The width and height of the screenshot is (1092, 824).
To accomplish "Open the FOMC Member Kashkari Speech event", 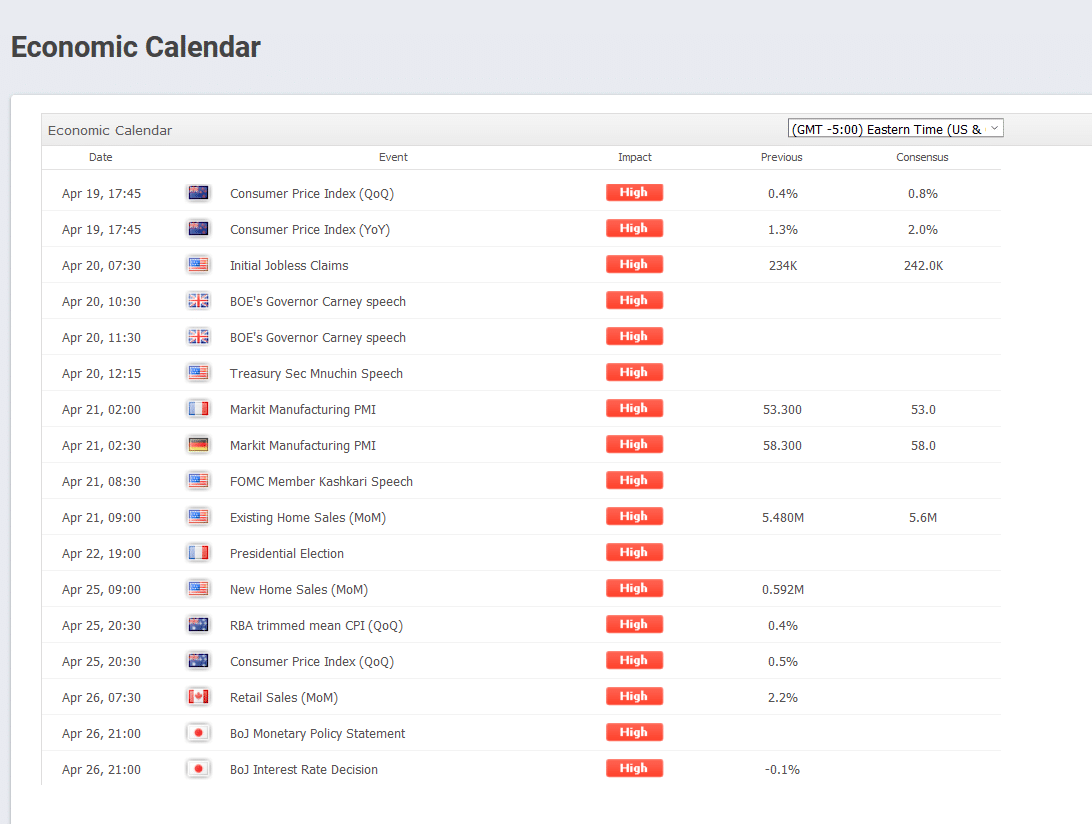I will [x=321, y=481].
